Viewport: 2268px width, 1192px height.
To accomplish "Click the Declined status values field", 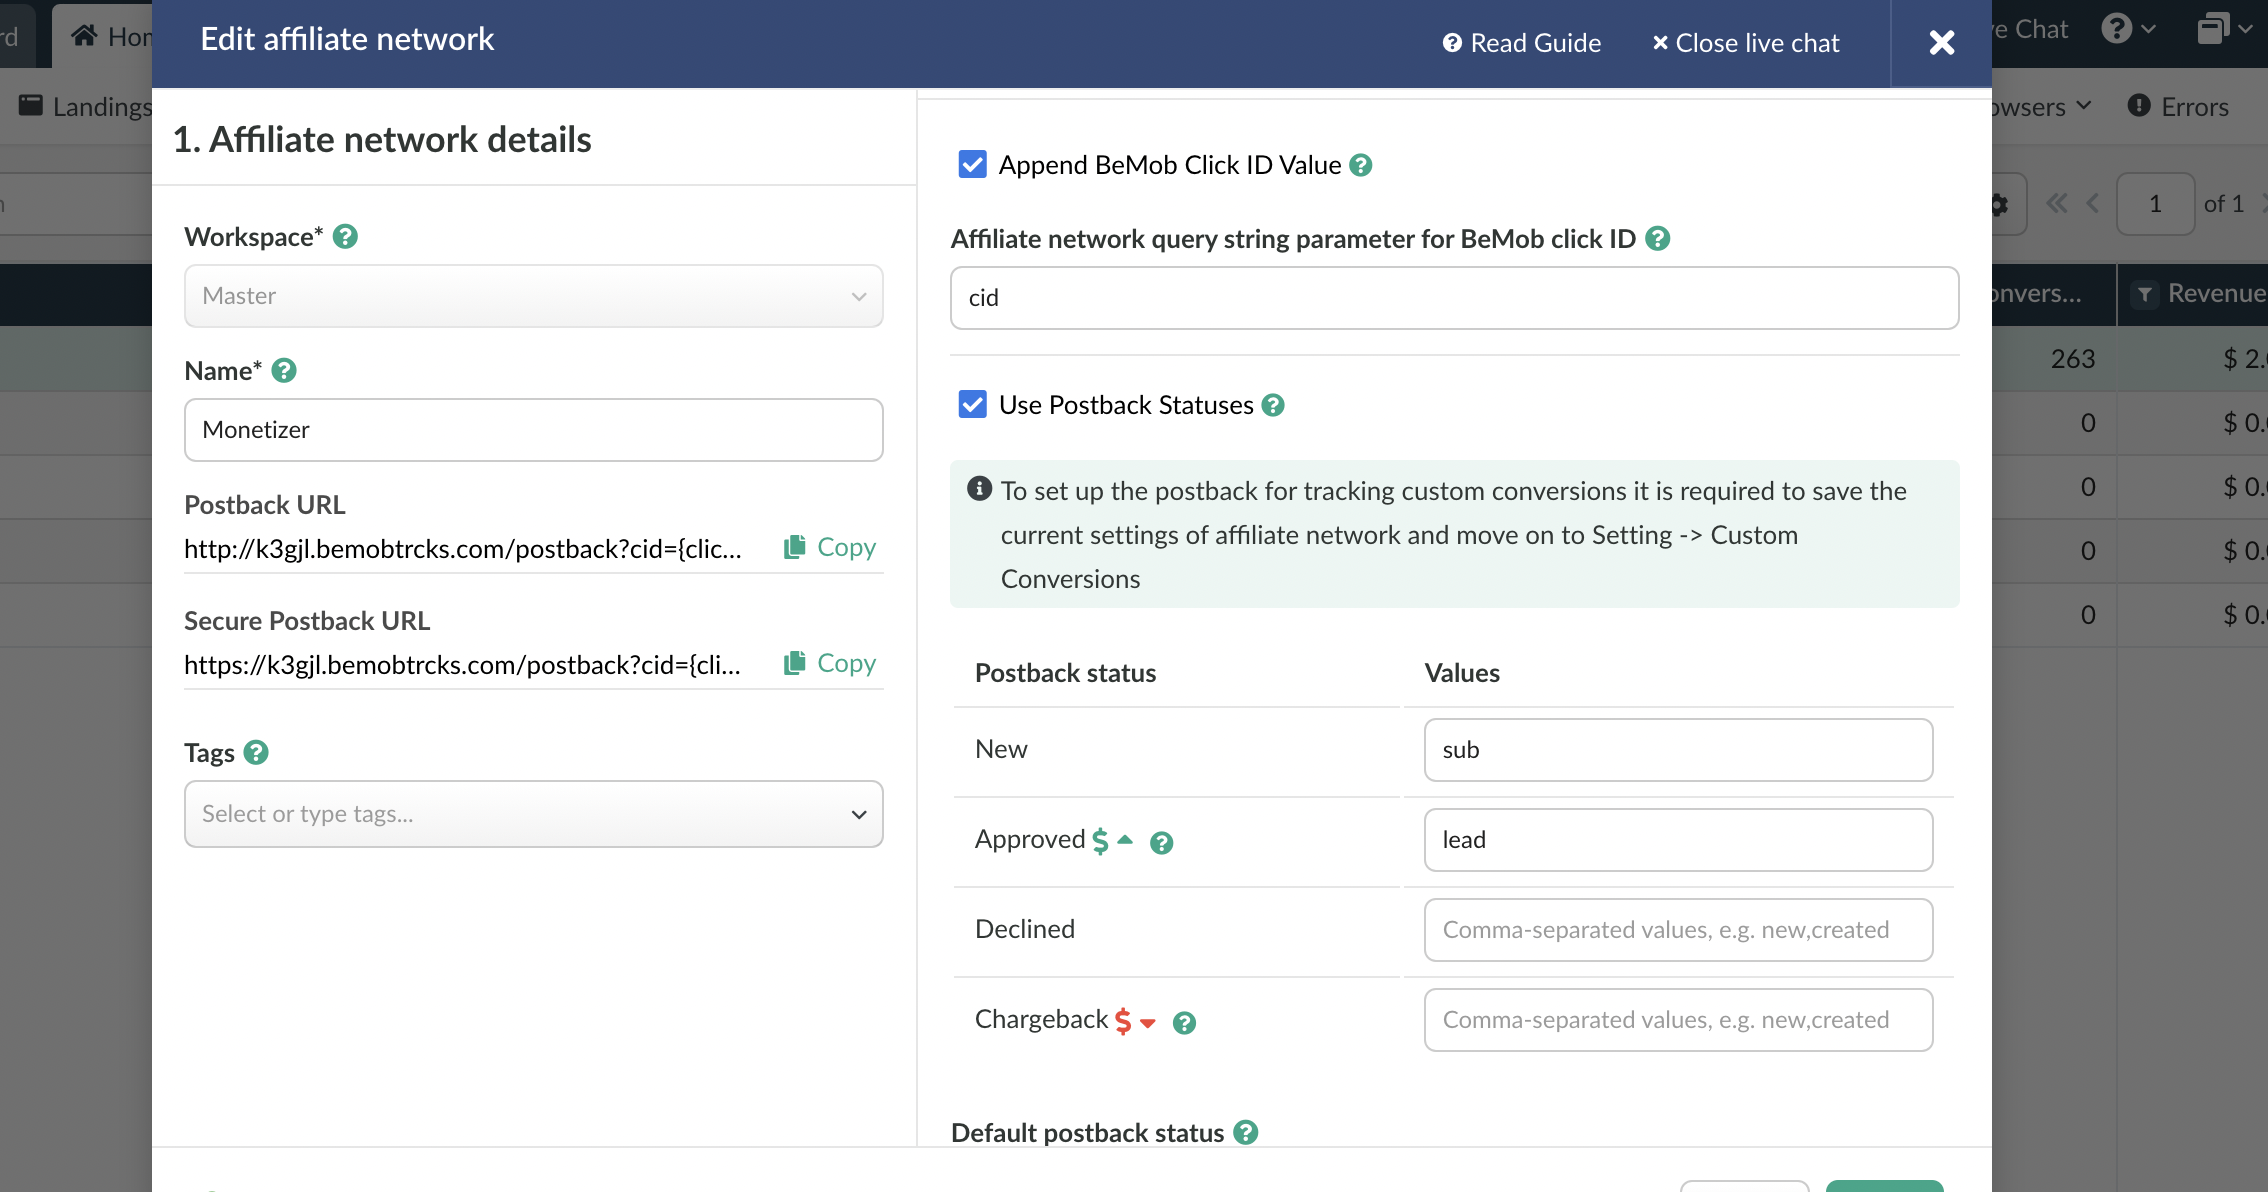I will (x=1678, y=930).
